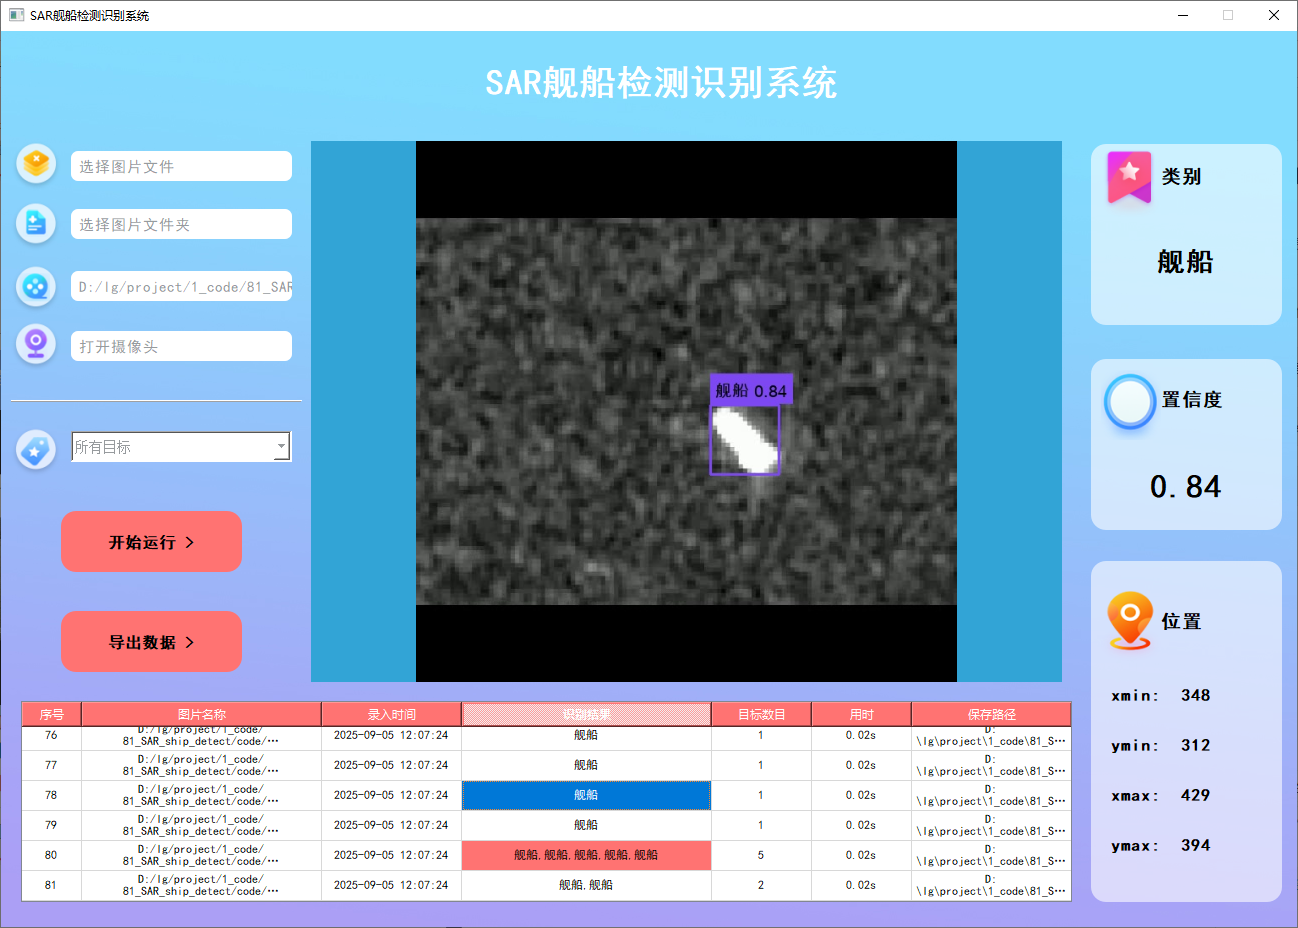This screenshot has height=928, width=1298.
Task: Select the row number 81 cell
Action: (x=51, y=885)
